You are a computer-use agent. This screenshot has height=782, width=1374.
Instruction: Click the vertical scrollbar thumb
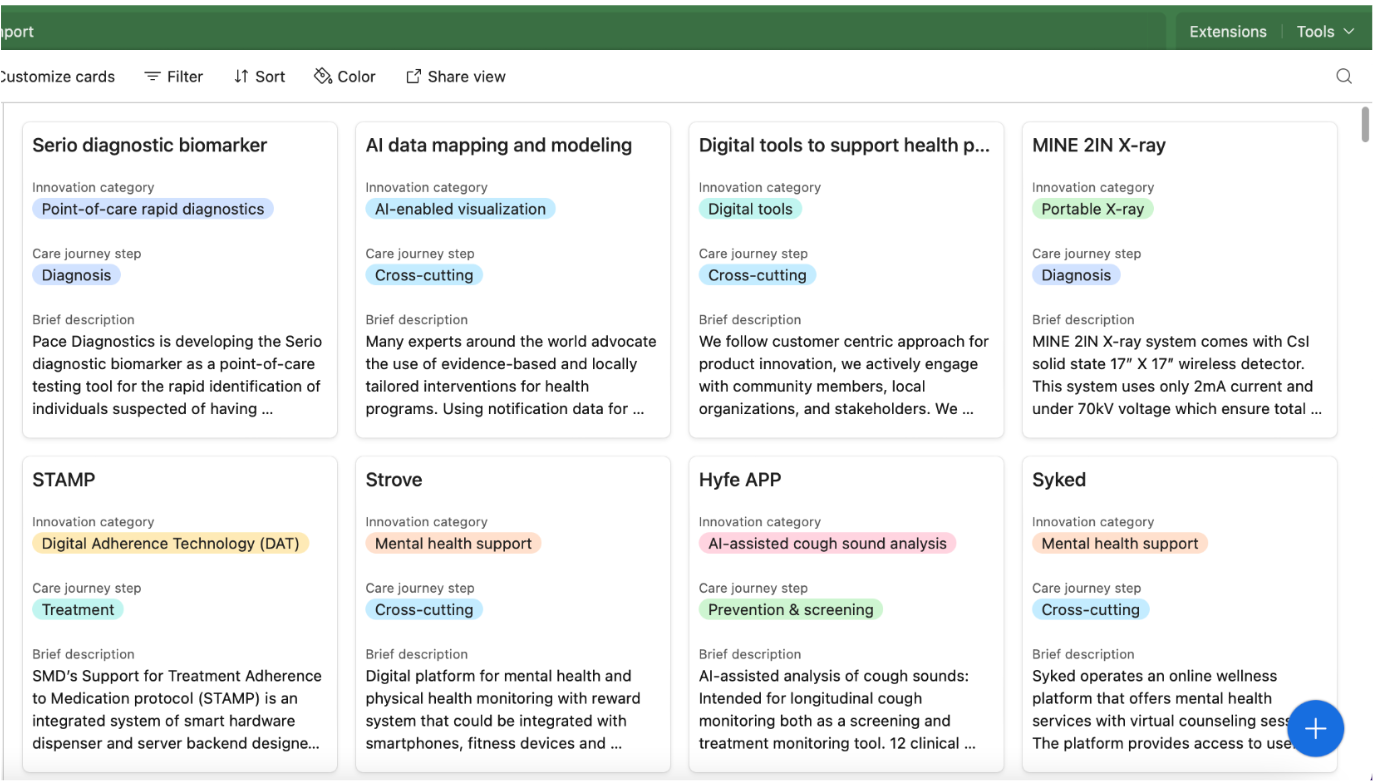click(x=1366, y=123)
